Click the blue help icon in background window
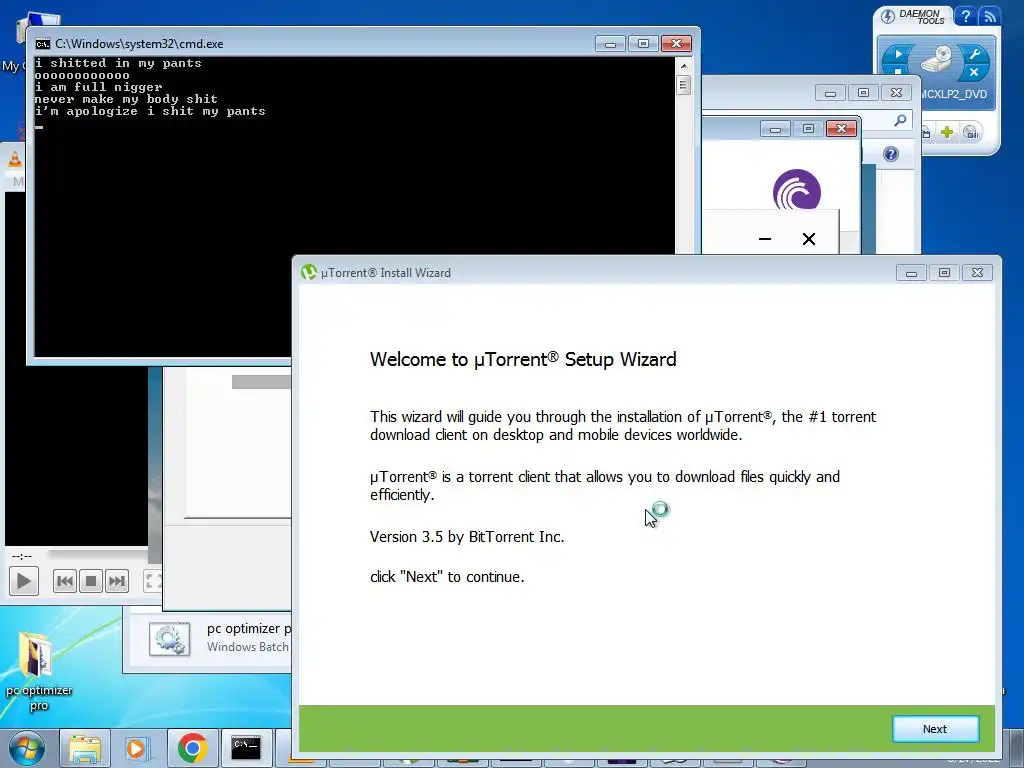The height and width of the screenshot is (768, 1024). (891, 154)
